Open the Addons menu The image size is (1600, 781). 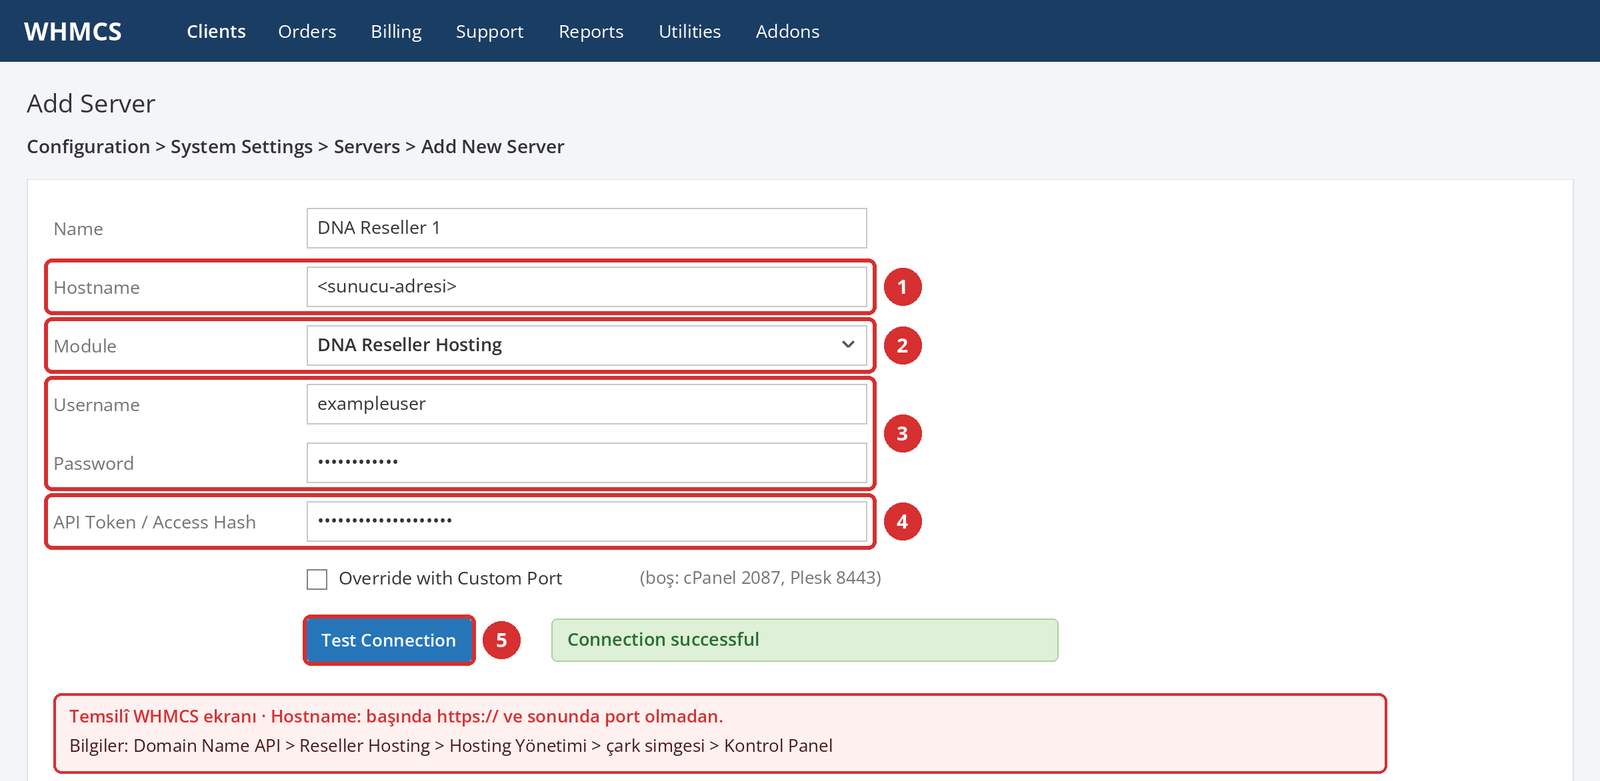[x=787, y=31]
